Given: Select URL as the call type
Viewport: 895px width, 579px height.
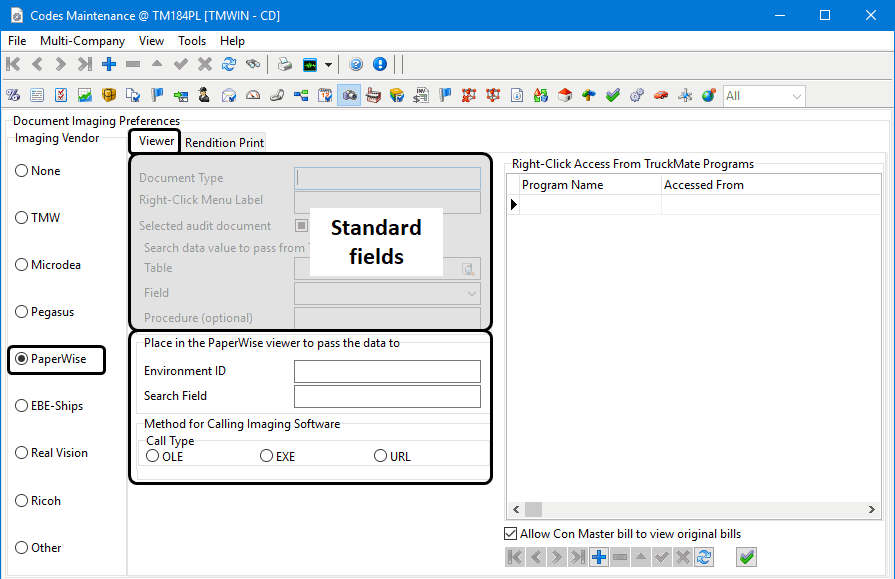Looking at the screenshot, I should click(x=380, y=456).
